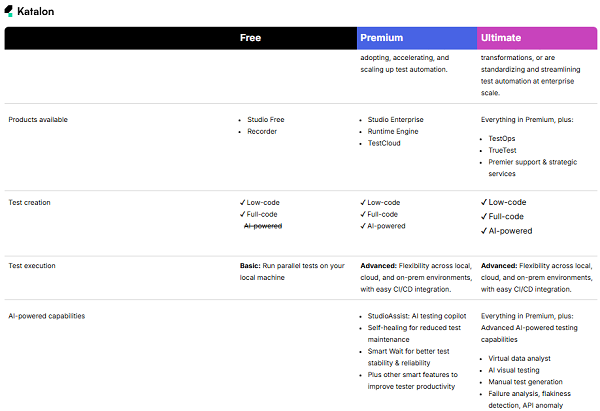This screenshot has height=411, width=600.
Task: Click TestOps in Ultimate products list
Action: (x=502, y=139)
